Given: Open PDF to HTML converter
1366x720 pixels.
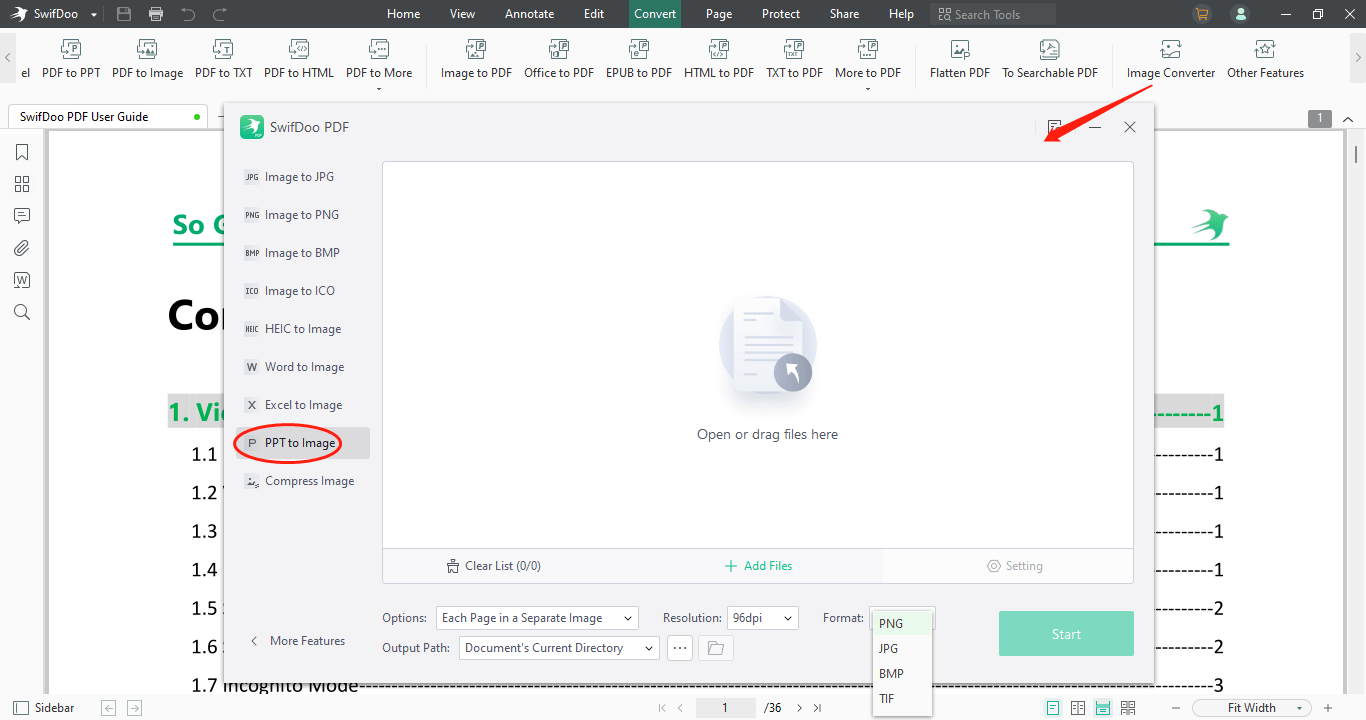Looking at the screenshot, I should 299,59.
